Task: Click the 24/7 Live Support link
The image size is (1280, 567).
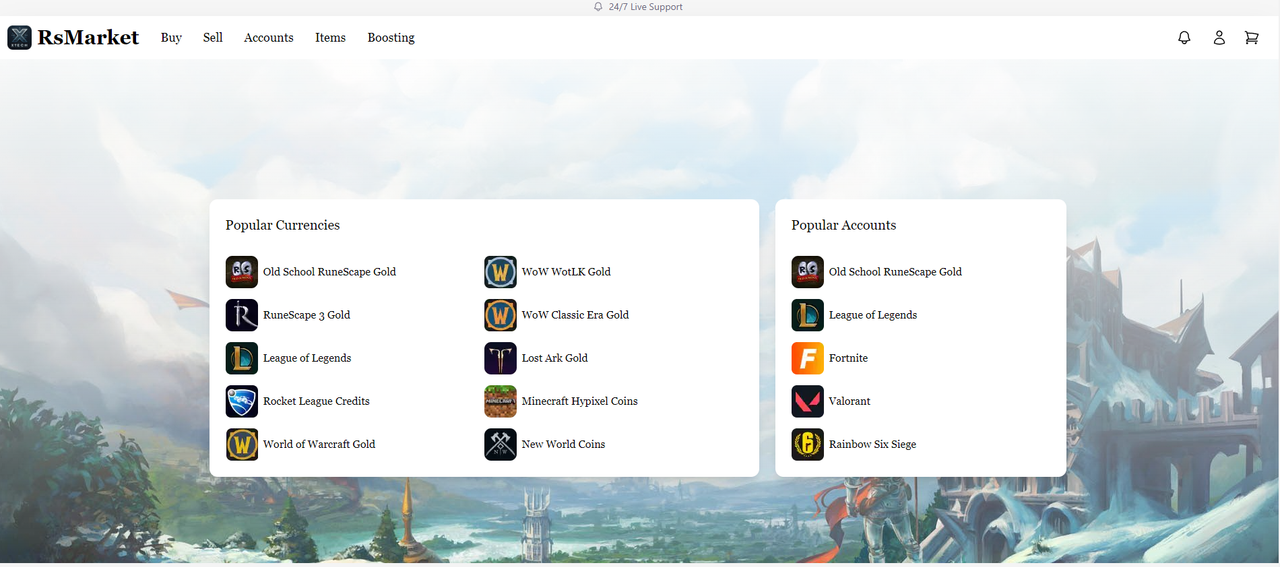Action: pos(645,7)
